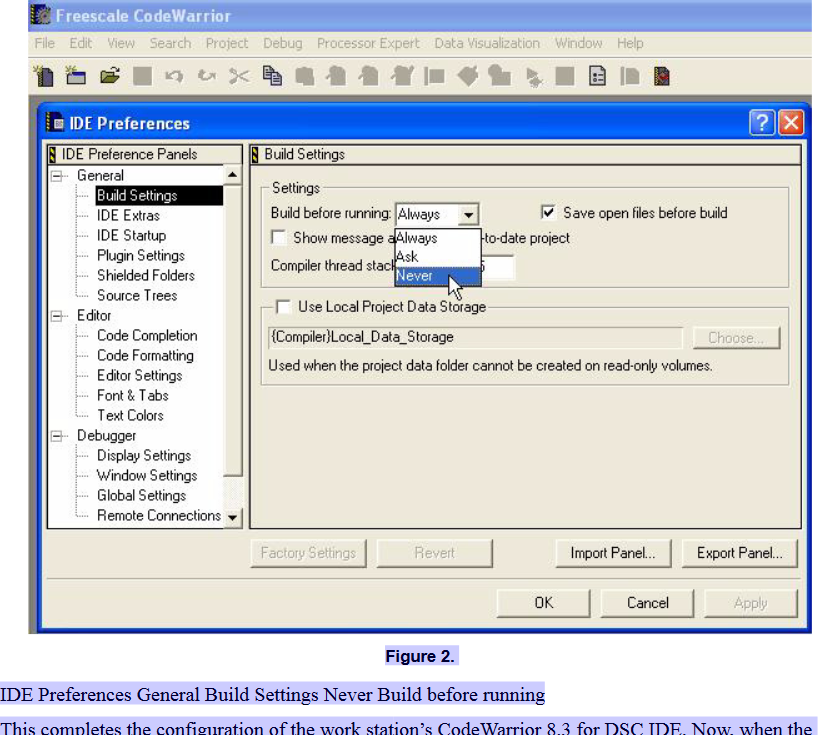819x735 pixels.
Task: Click the Local_Data_Storage path field
Action: (475, 337)
